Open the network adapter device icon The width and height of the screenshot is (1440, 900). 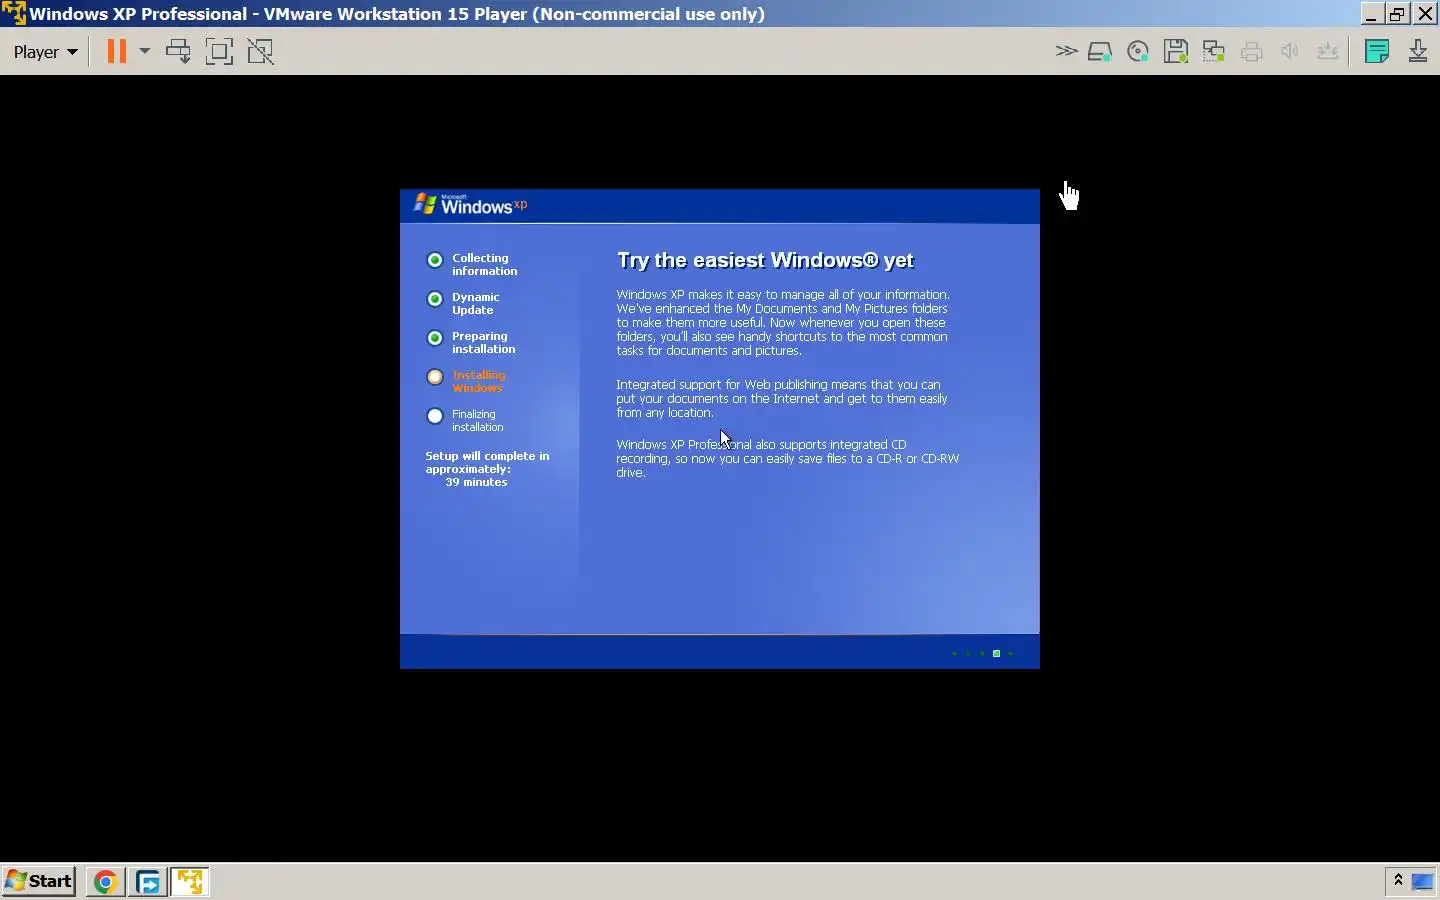point(1214,51)
